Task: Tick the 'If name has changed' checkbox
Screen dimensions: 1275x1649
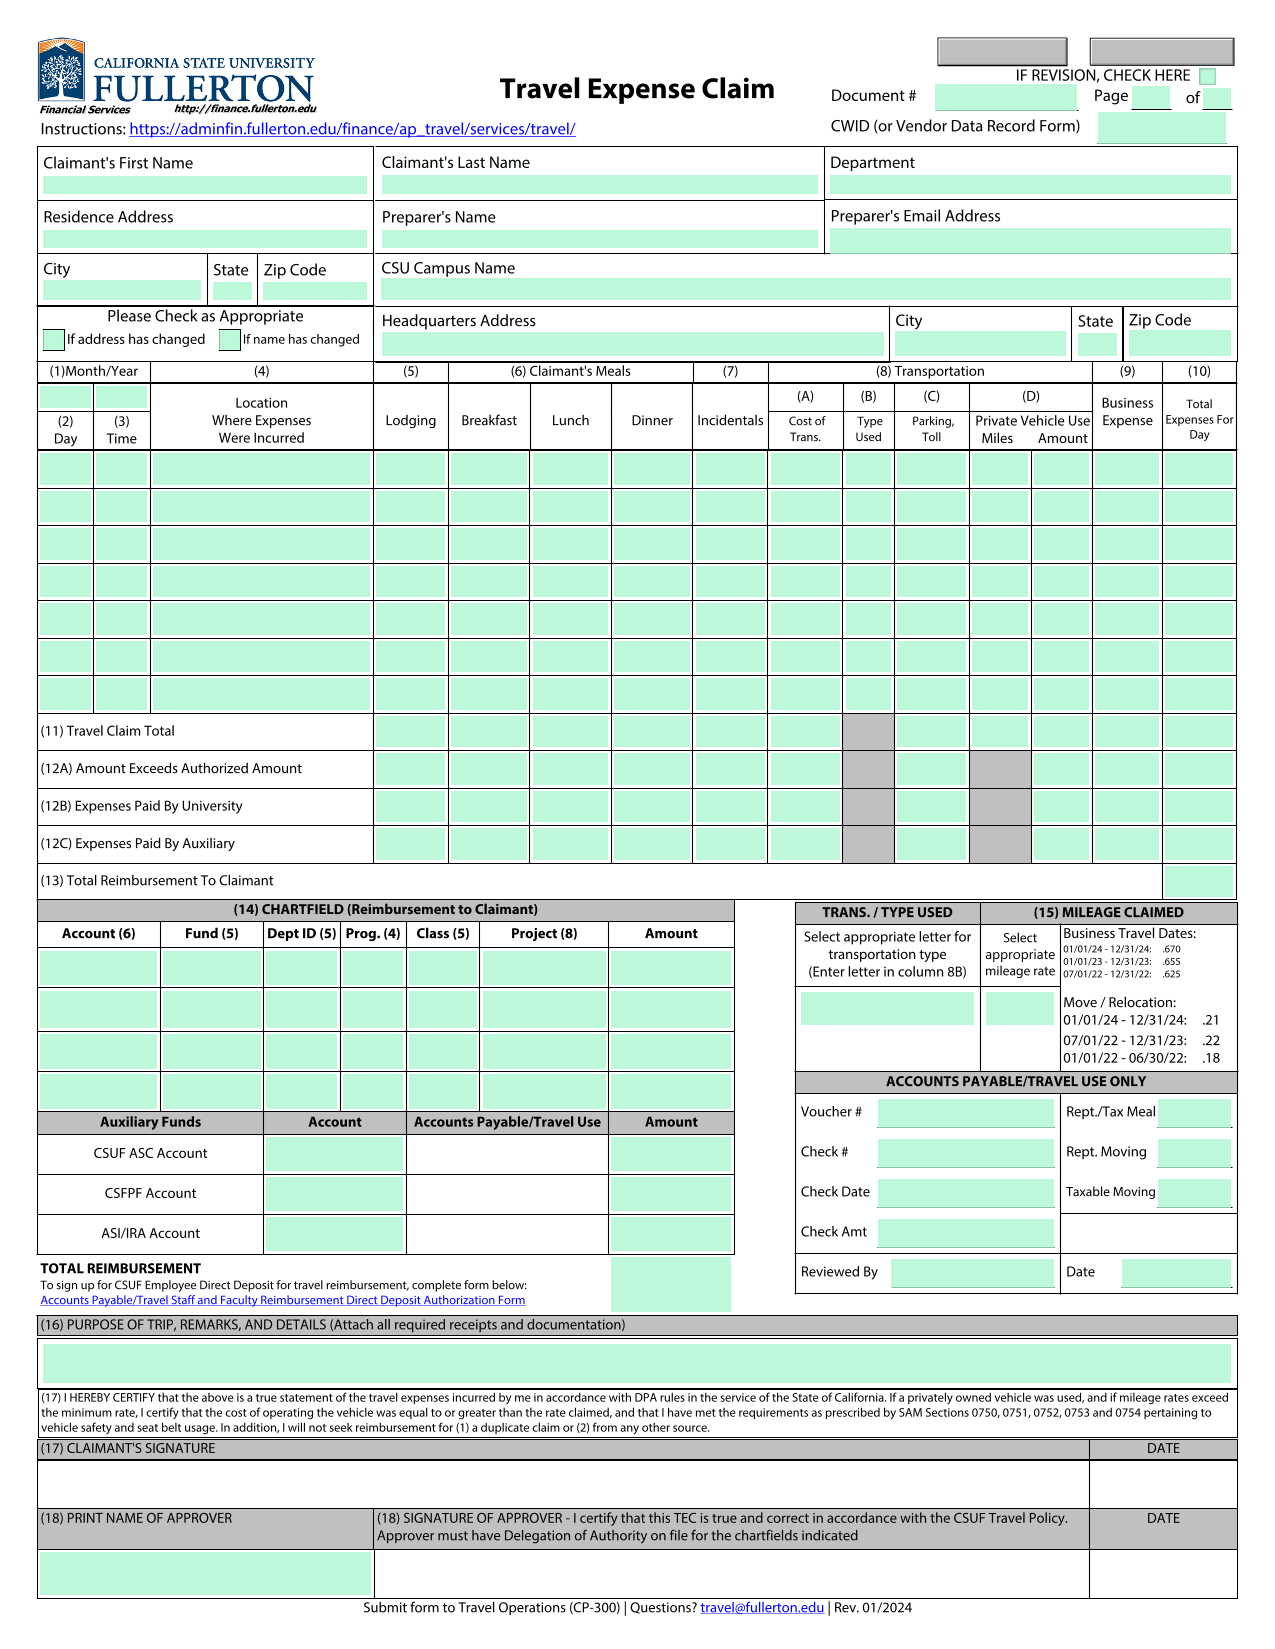Action: (230, 340)
